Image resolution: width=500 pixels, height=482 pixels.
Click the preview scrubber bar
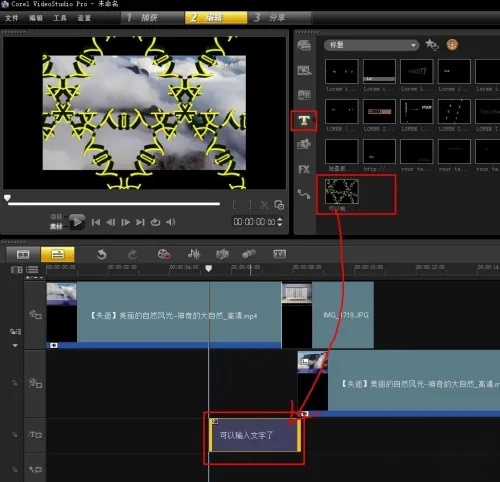click(114, 203)
